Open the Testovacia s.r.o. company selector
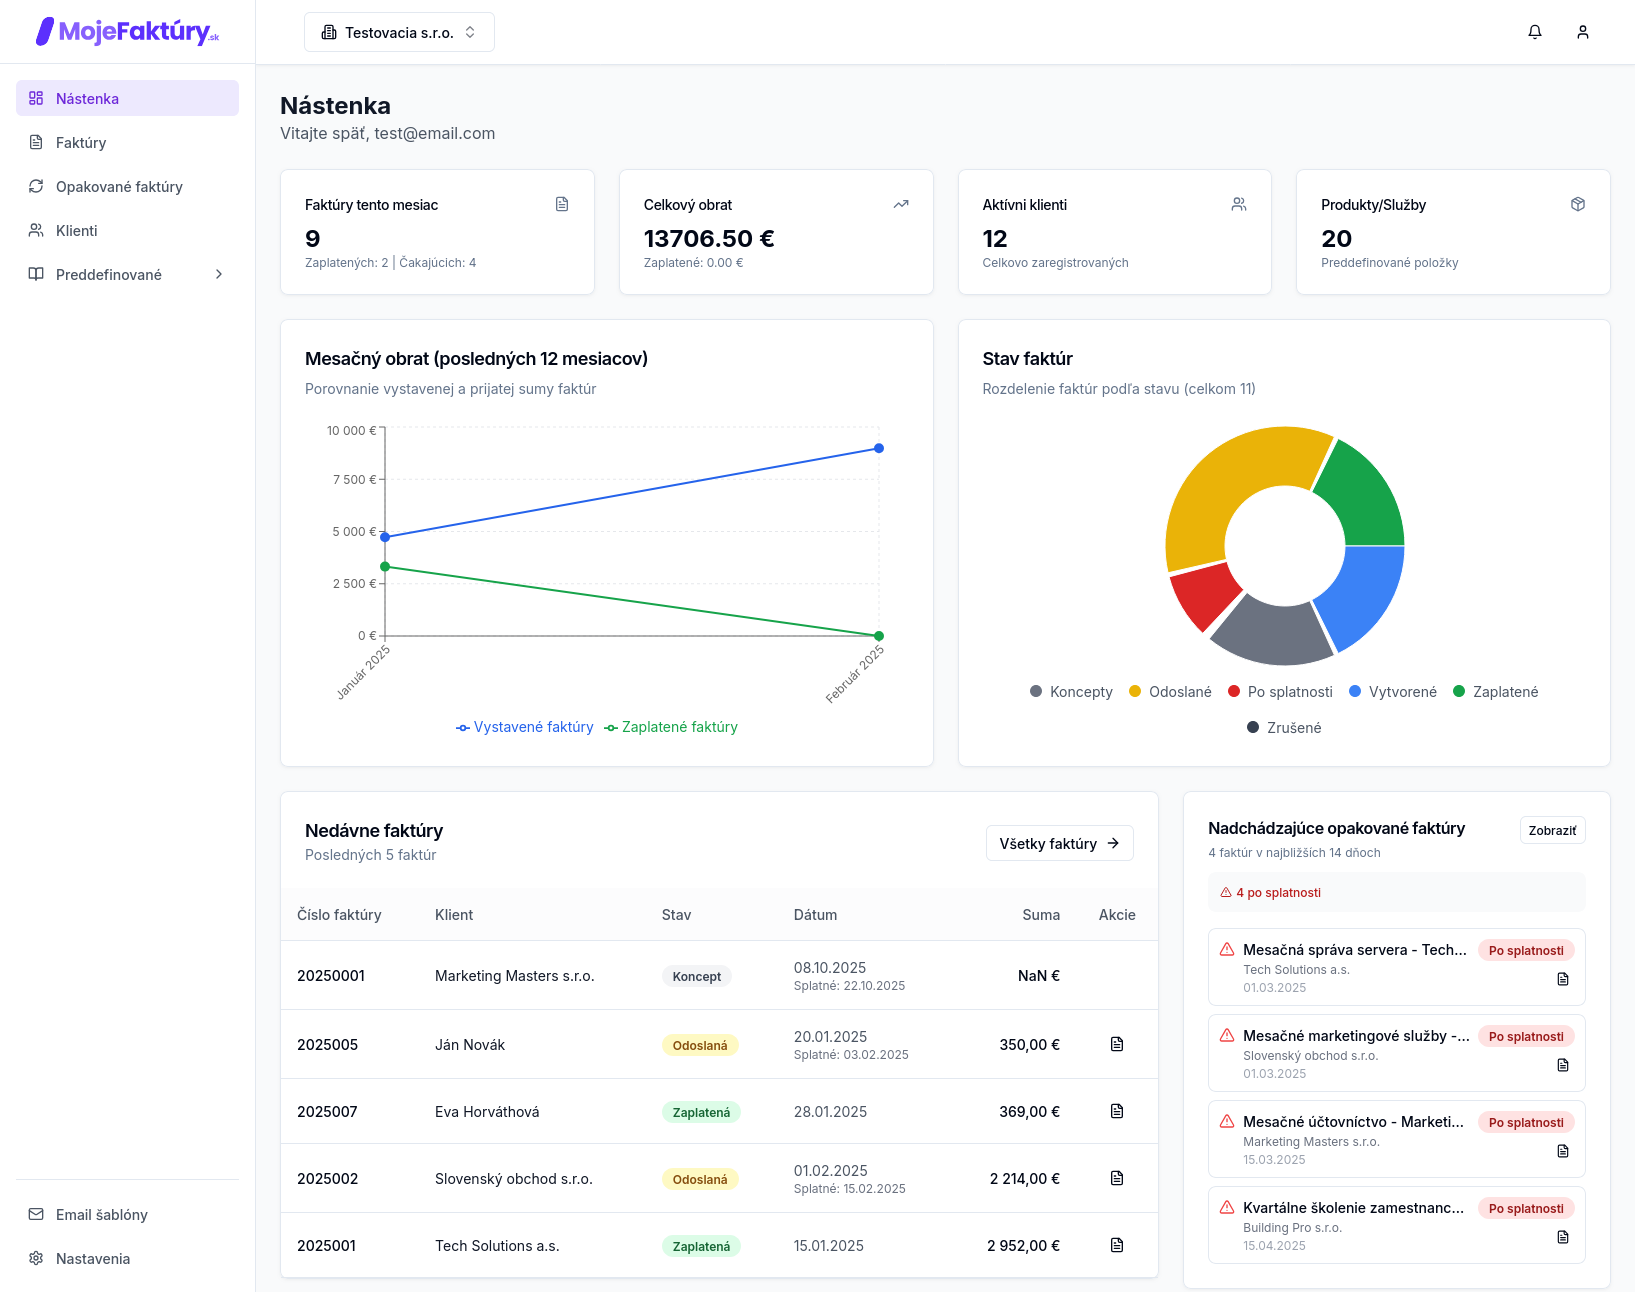 [399, 32]
